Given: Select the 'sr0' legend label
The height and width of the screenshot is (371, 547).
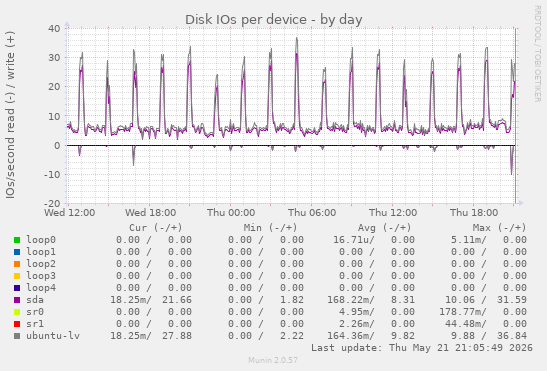Looking at the screenshot, I should coord(35,312).
